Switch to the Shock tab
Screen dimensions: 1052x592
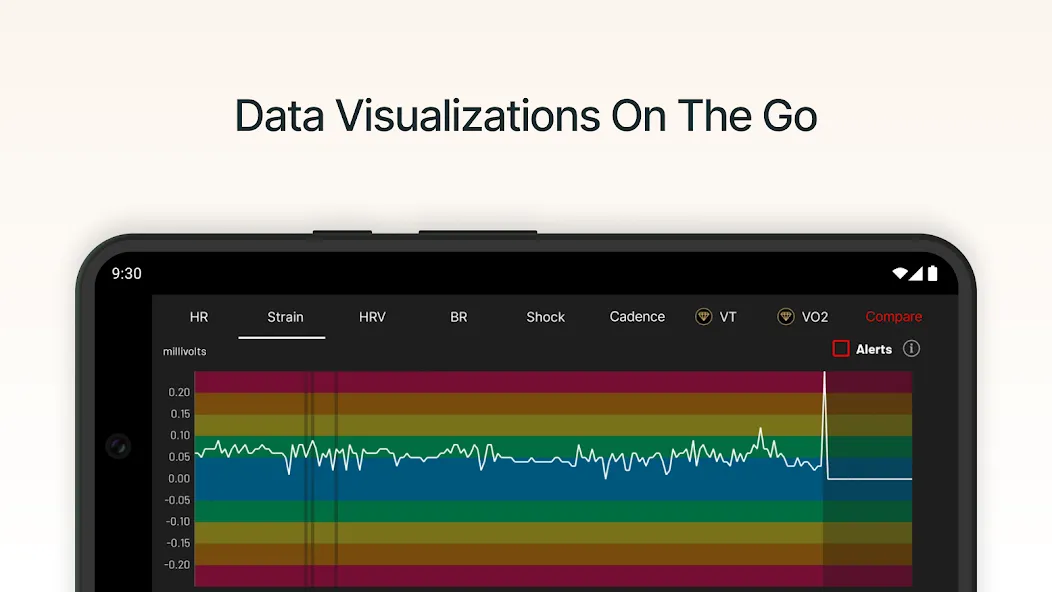pos(545,317)
